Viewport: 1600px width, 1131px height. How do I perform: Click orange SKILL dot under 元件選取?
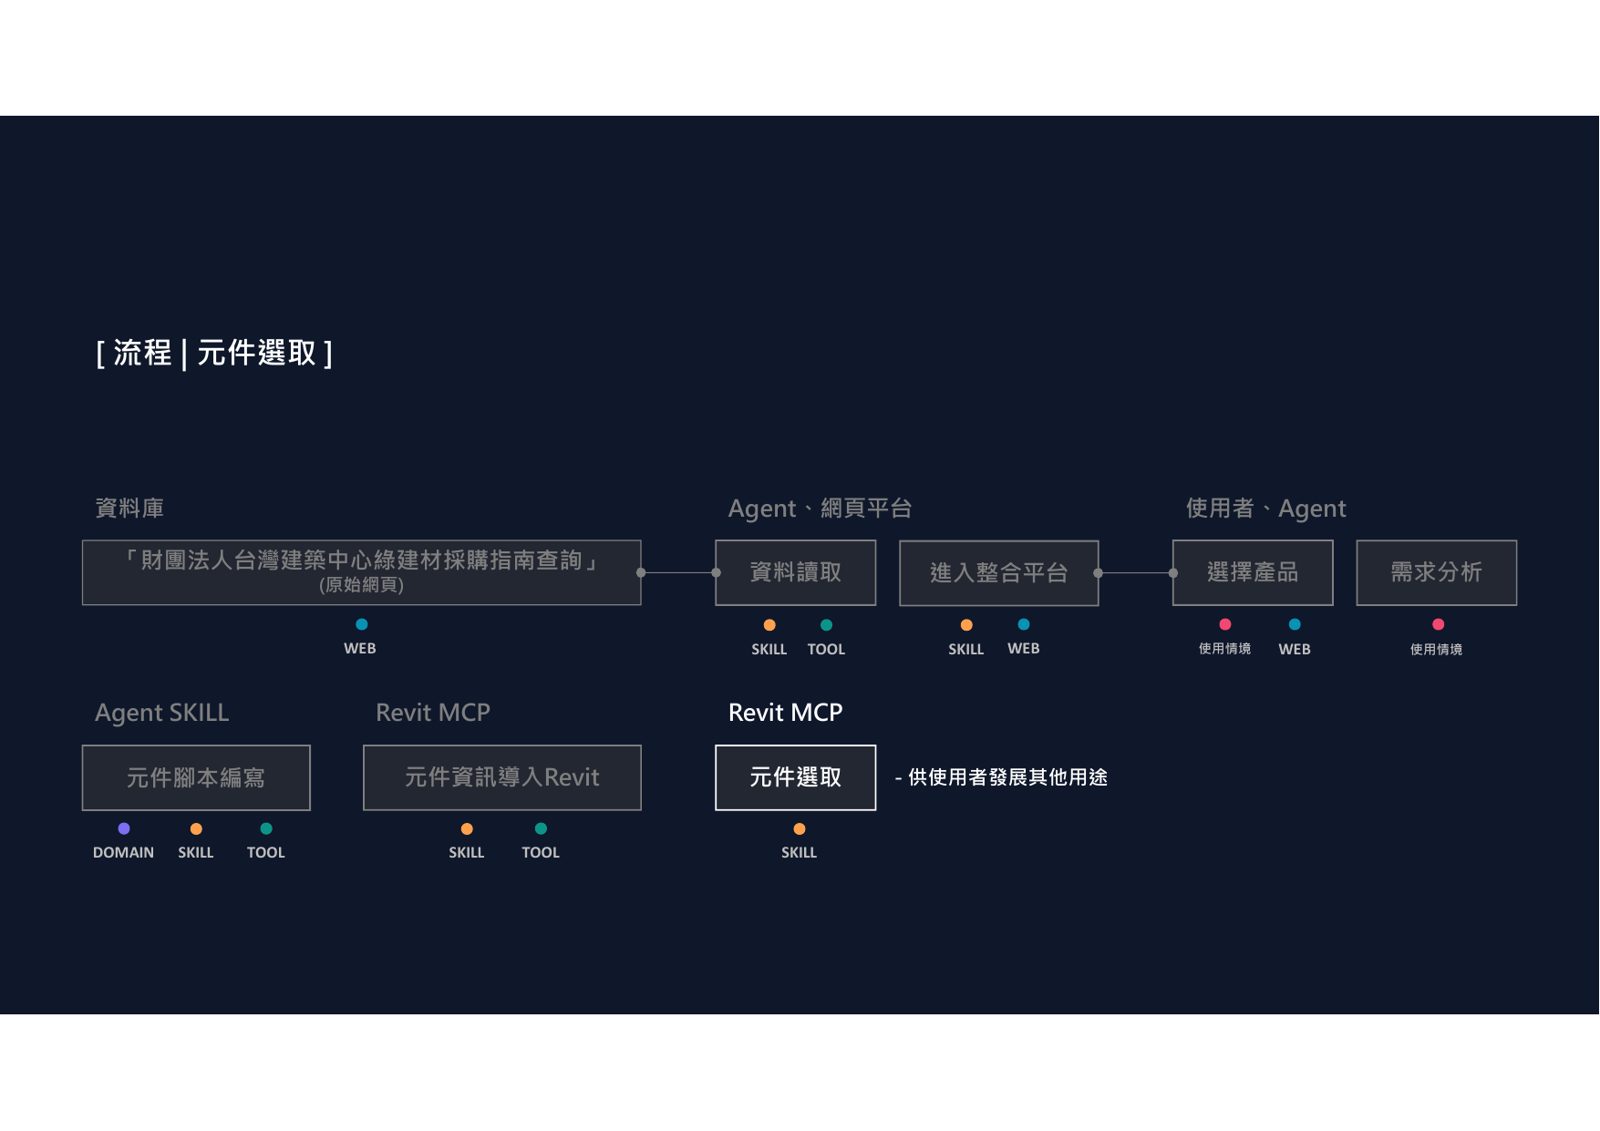[799, 829]
